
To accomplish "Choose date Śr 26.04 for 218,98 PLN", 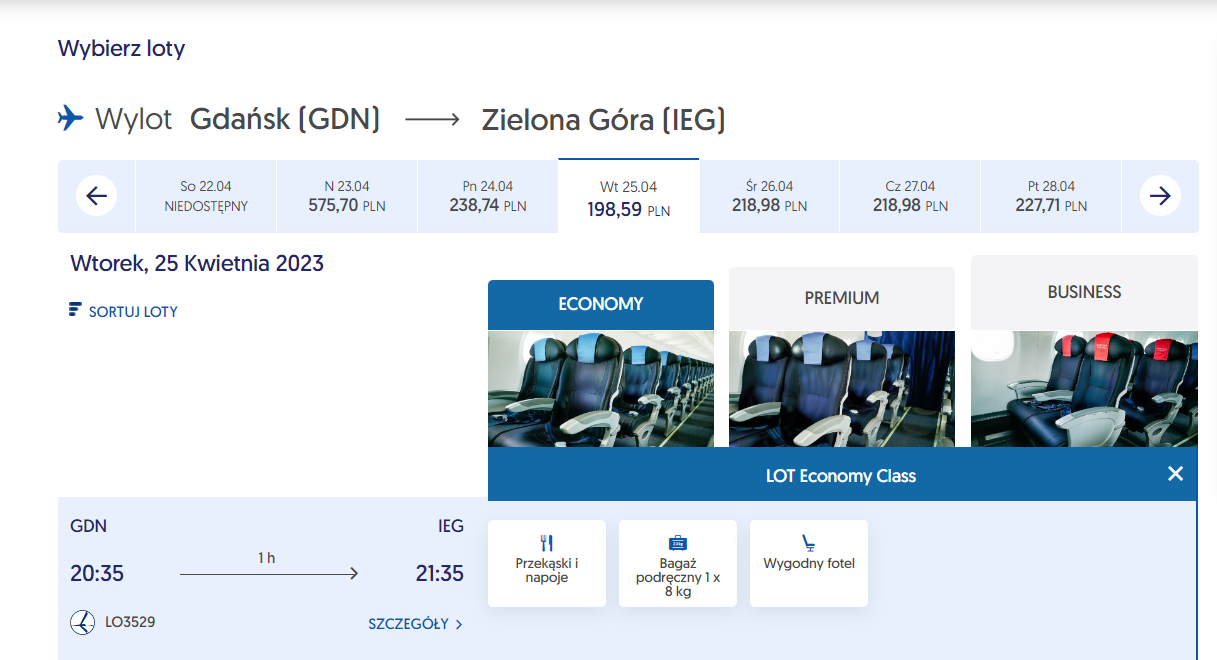I will click(769, 196).
